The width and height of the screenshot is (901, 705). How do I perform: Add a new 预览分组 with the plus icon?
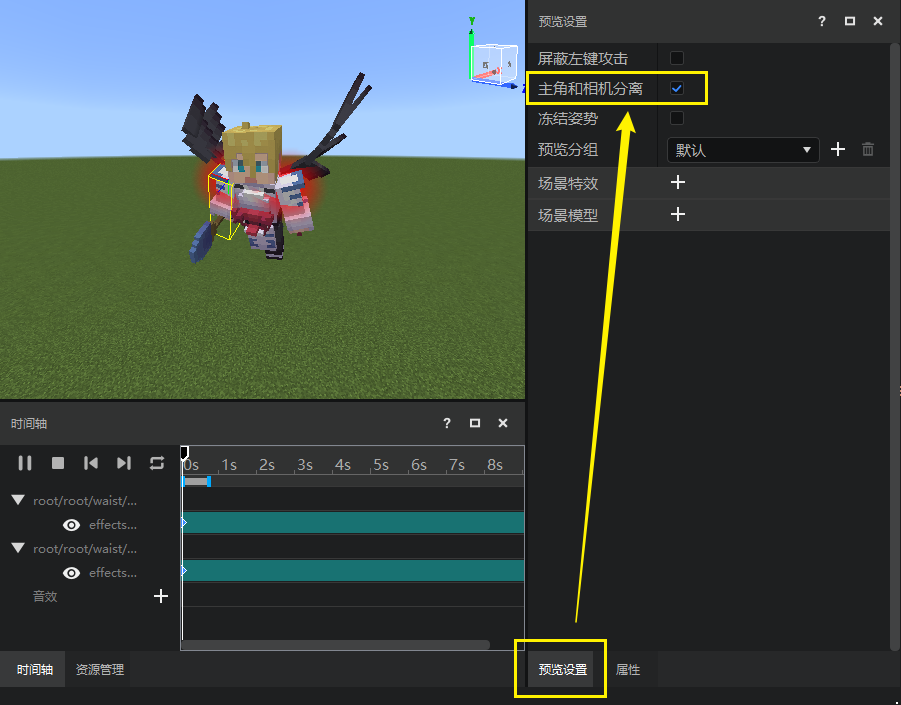(x=838, y=150)
